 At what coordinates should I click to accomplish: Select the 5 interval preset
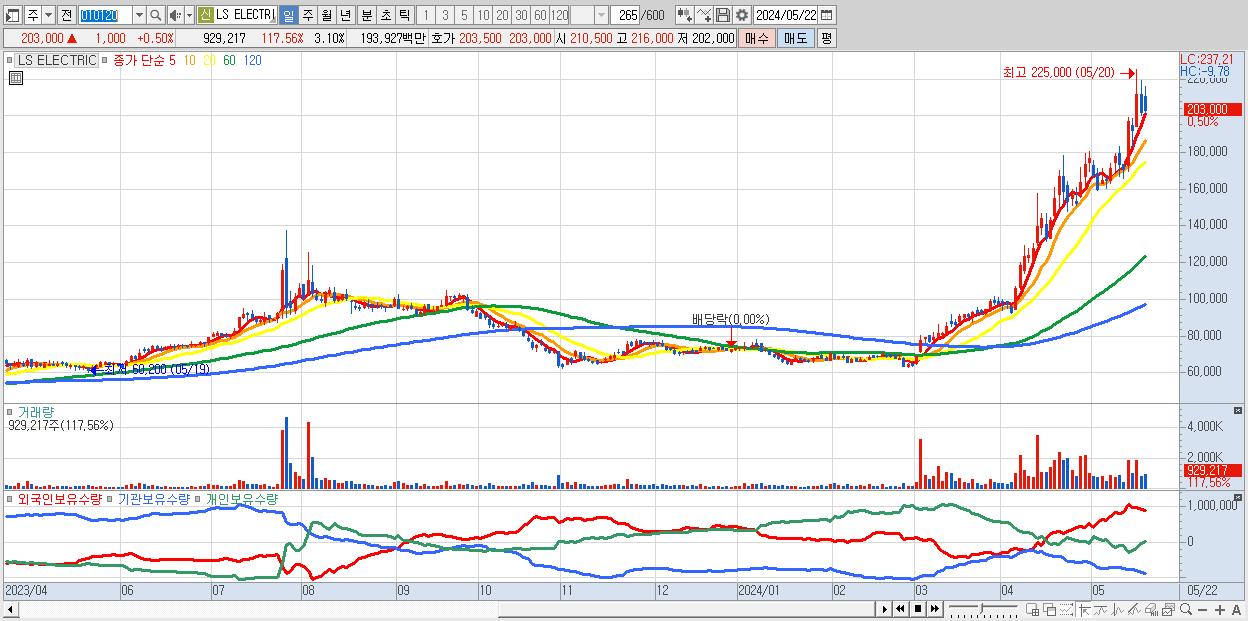tap(464, 15)
